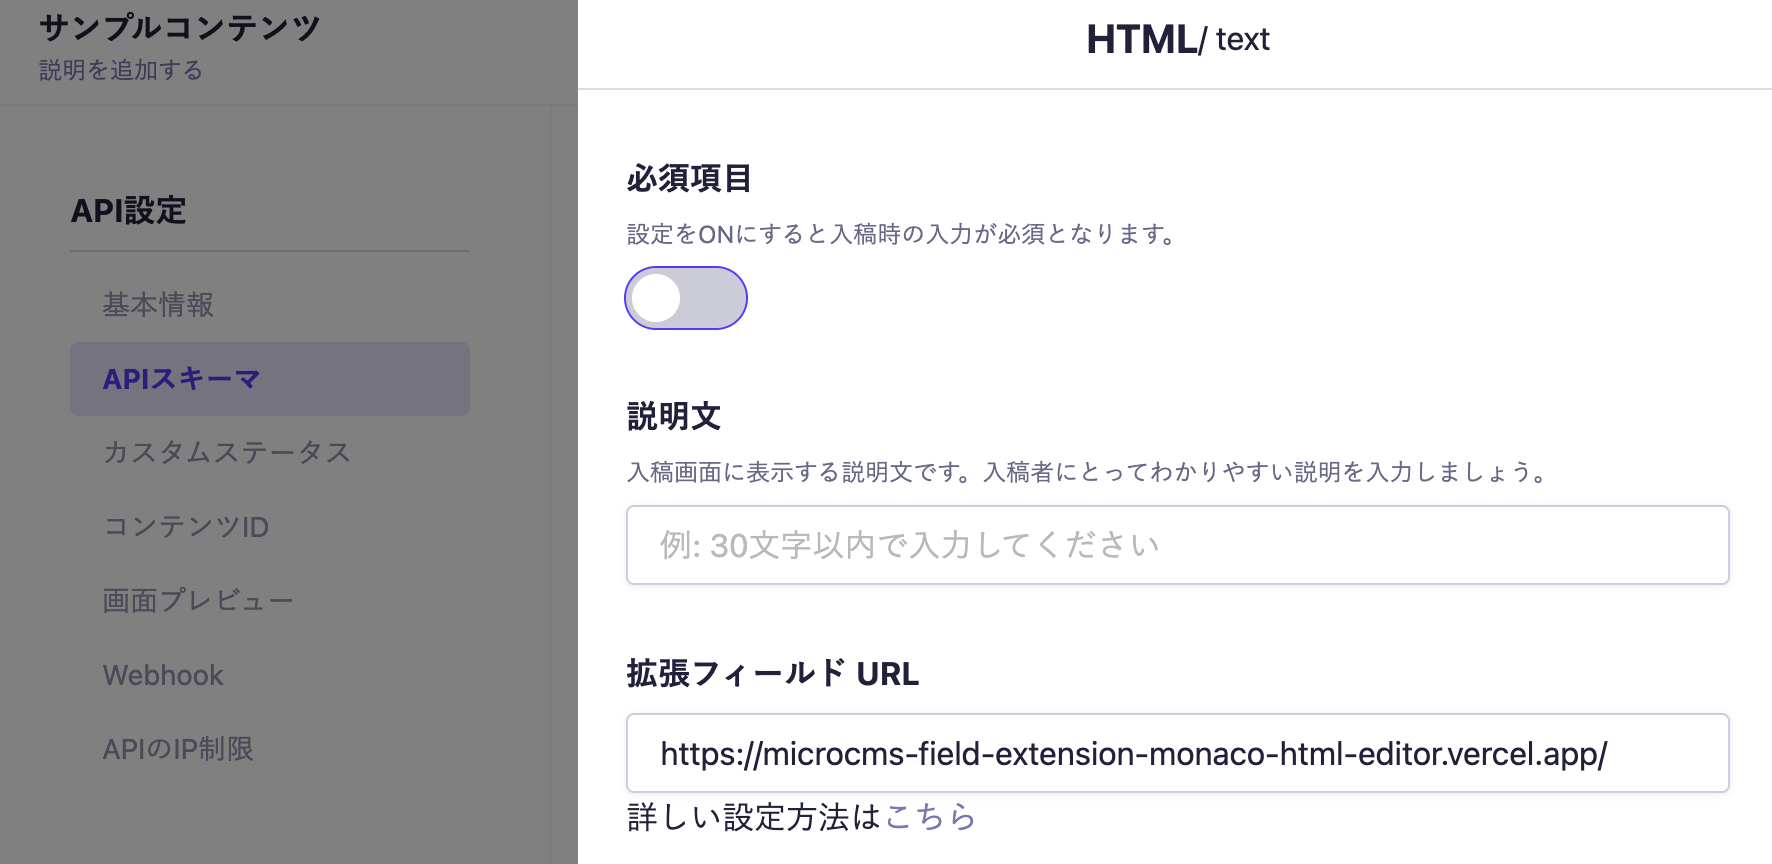Click the サンプルコンテンツ title

pos(180,27)
